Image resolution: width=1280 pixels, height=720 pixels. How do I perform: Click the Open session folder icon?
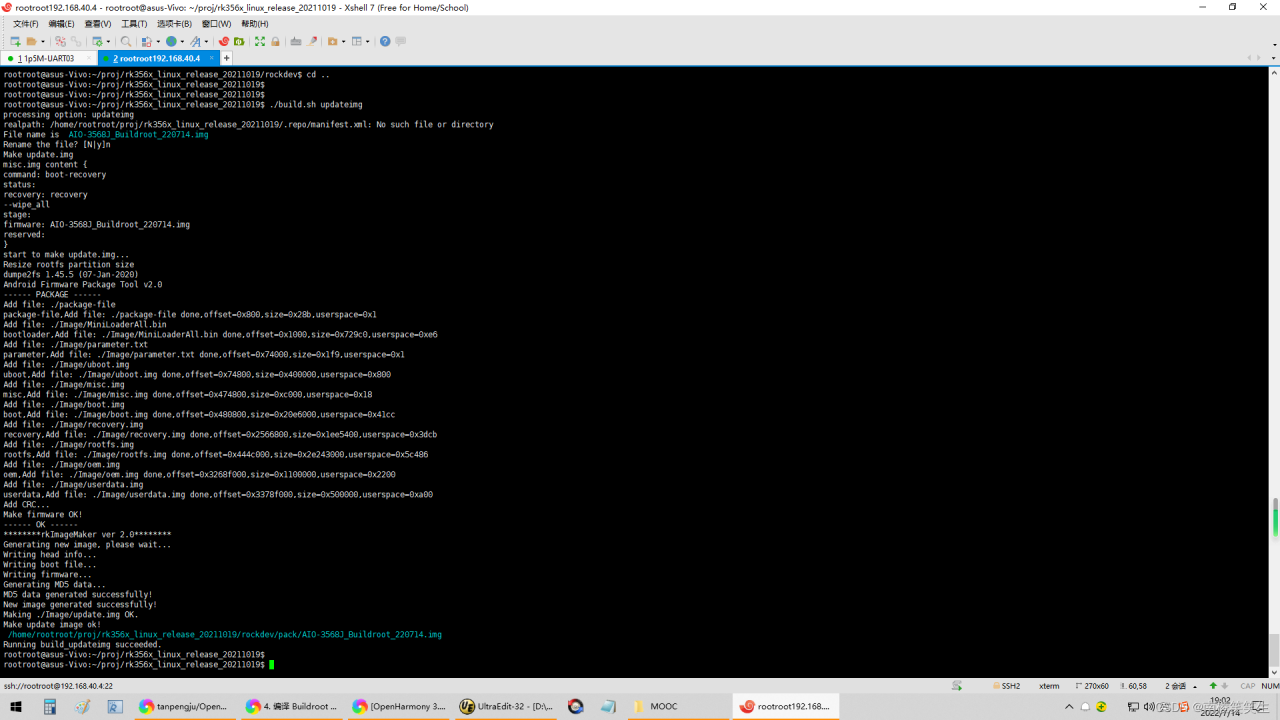coord(32,41)
